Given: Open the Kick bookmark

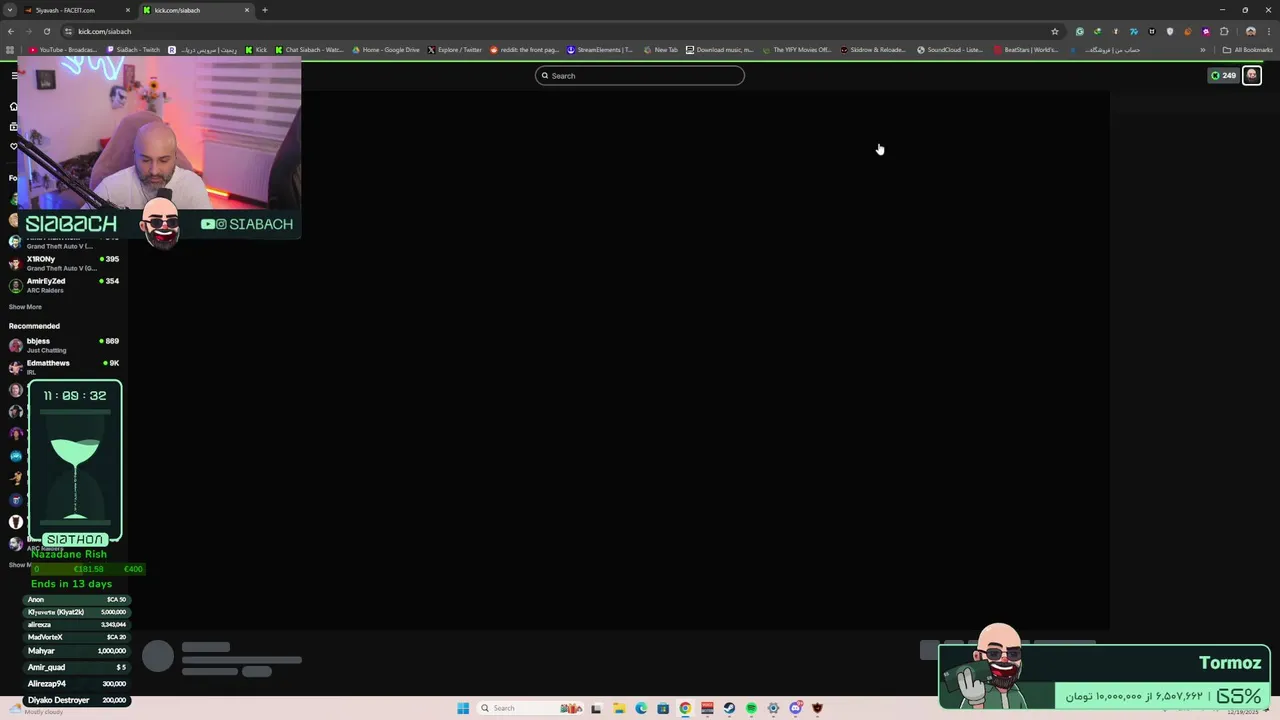Looking at the screenshot, I should coord(256,49).
